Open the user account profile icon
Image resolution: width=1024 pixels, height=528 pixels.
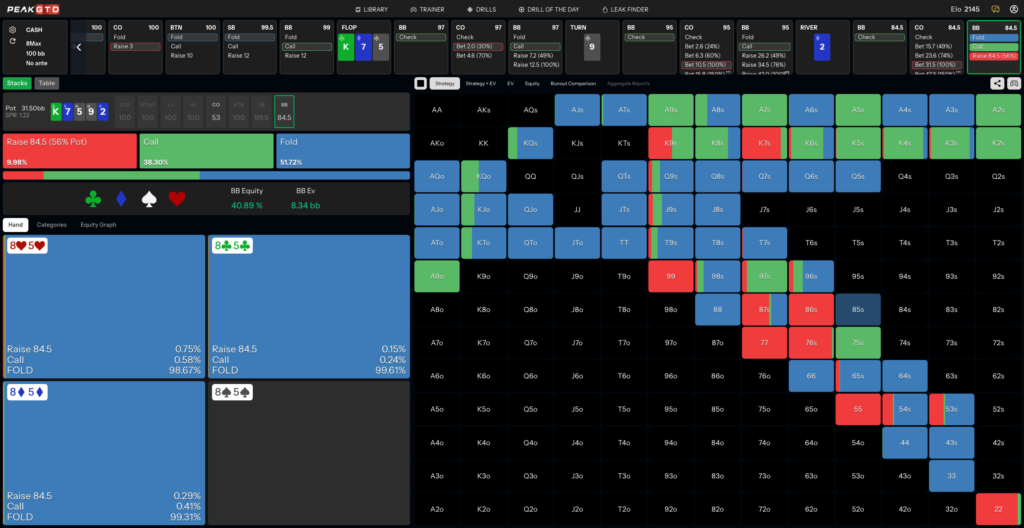pos(1014,9)
